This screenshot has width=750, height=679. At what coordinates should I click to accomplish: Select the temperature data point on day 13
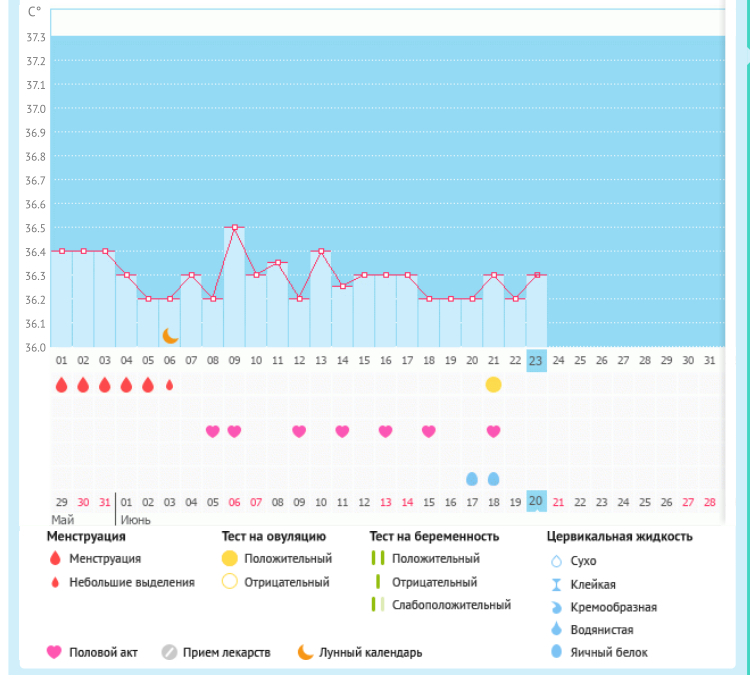(321, 251)
